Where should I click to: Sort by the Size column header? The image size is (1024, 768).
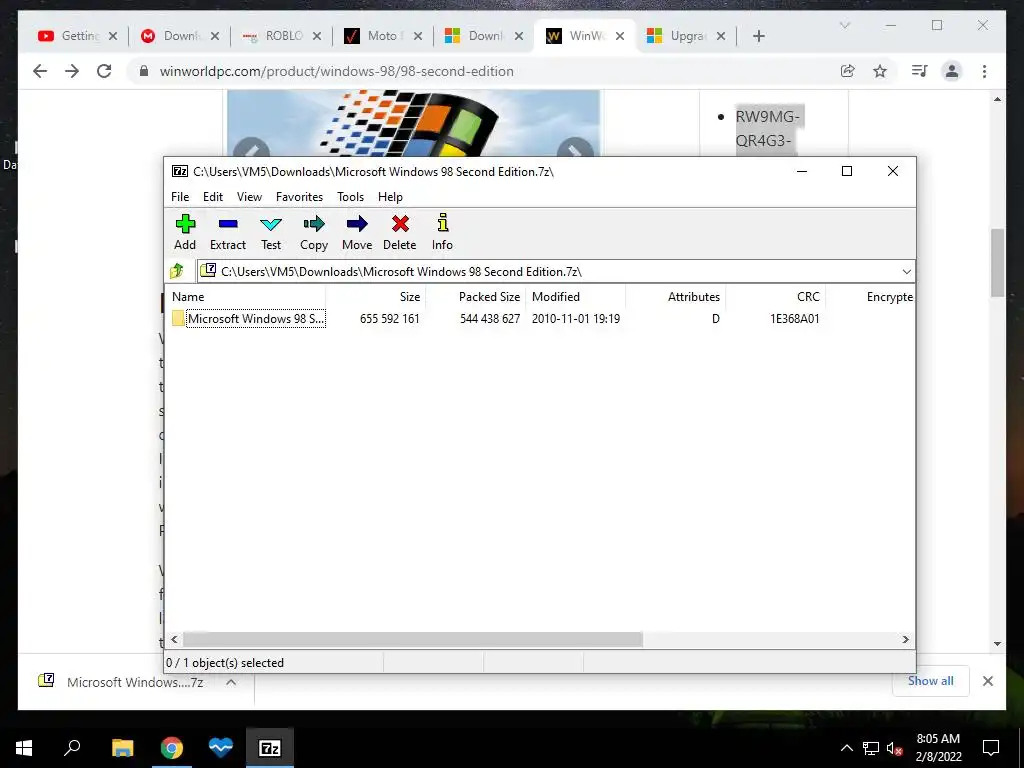coord(376,296)
